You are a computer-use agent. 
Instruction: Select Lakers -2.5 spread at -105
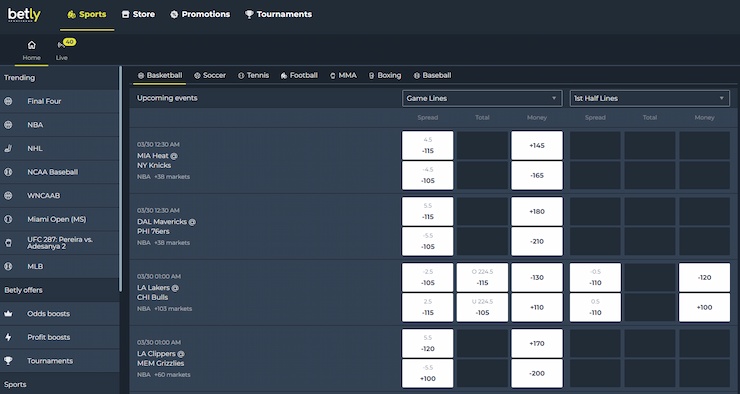pos(428,277)
